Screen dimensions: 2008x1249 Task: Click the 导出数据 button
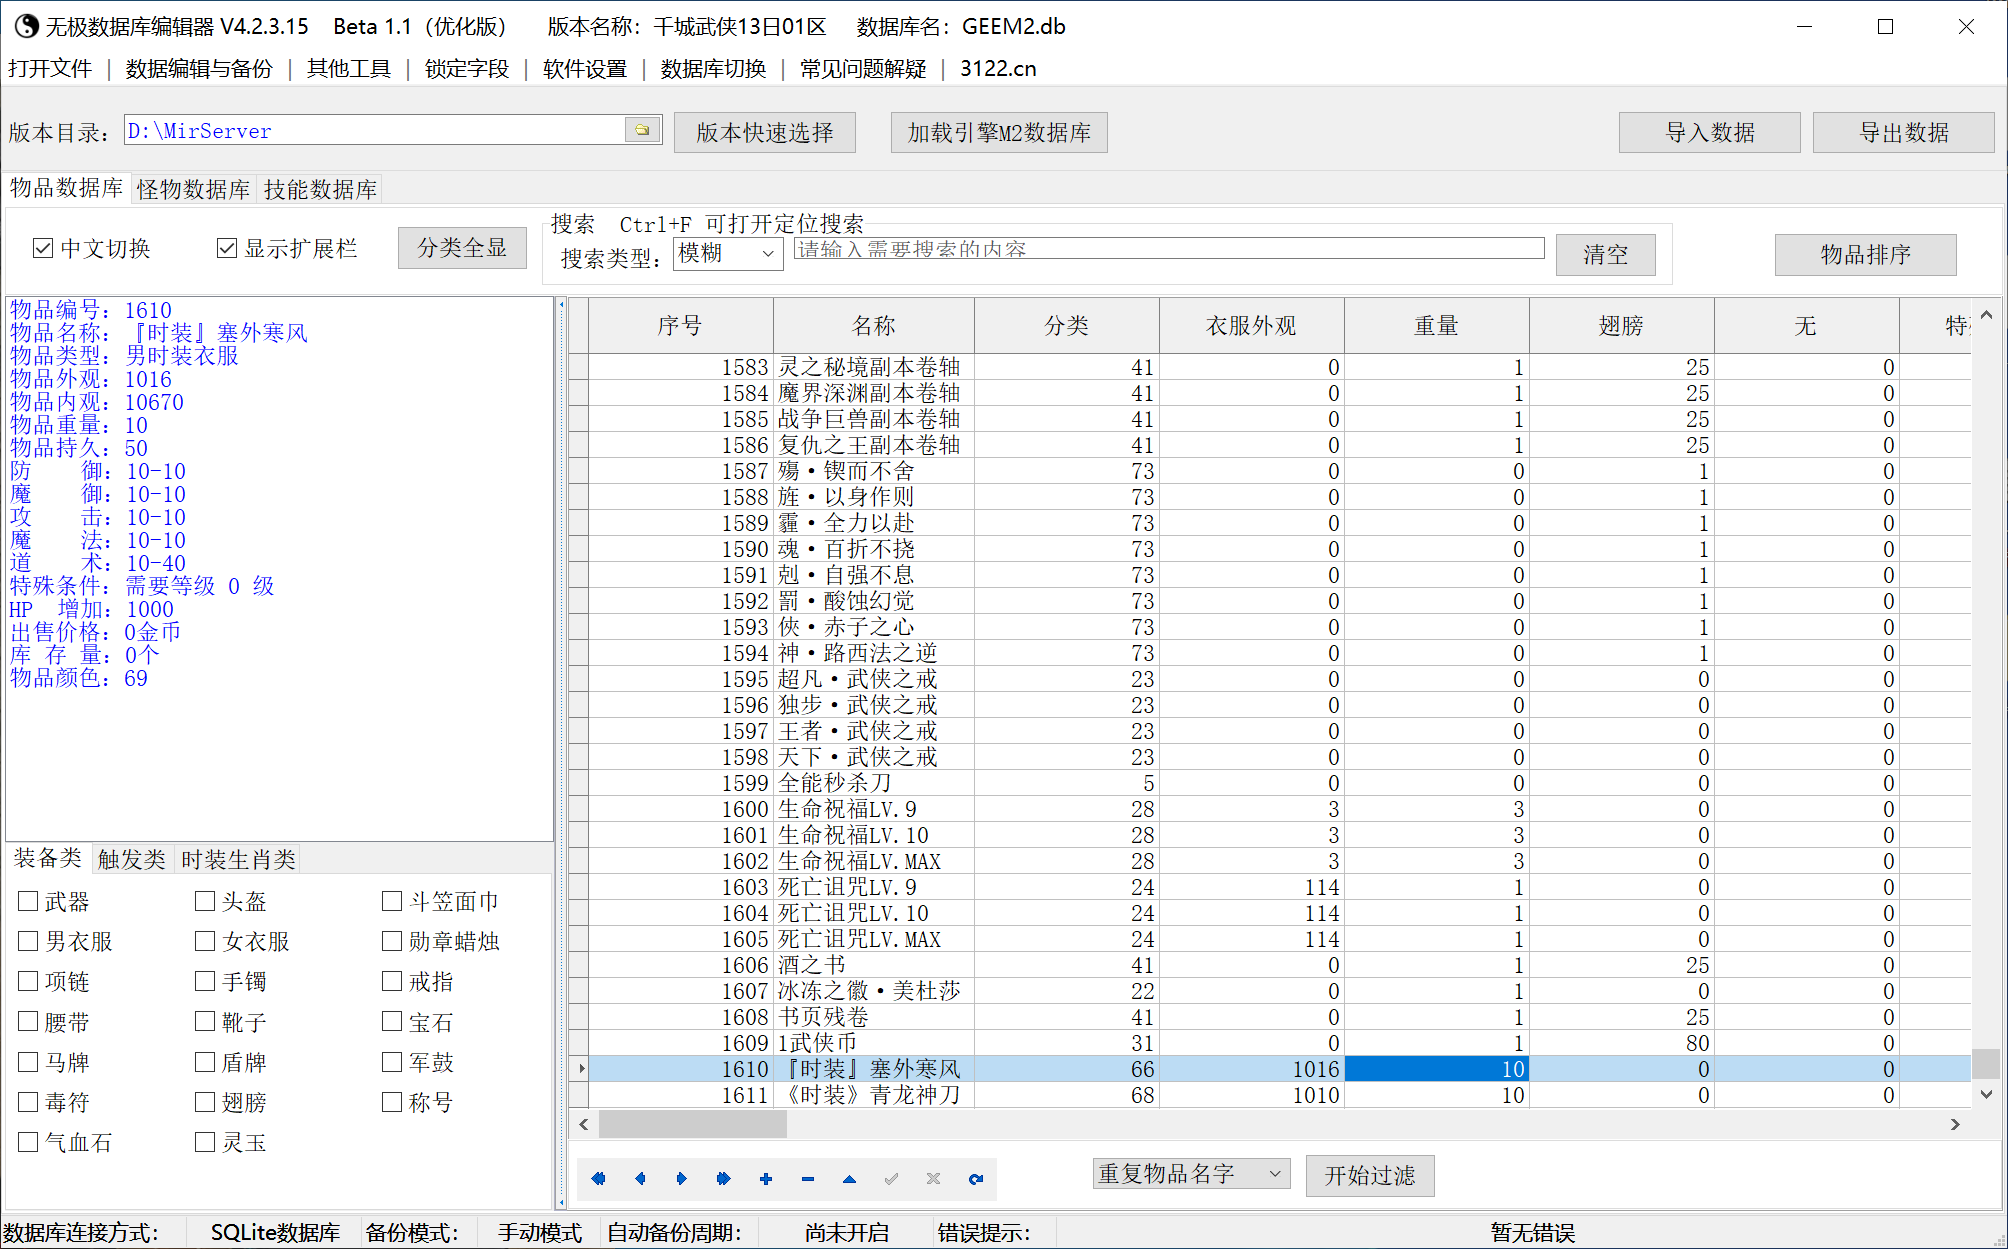pyautogui.click(x=1904, y=132)
